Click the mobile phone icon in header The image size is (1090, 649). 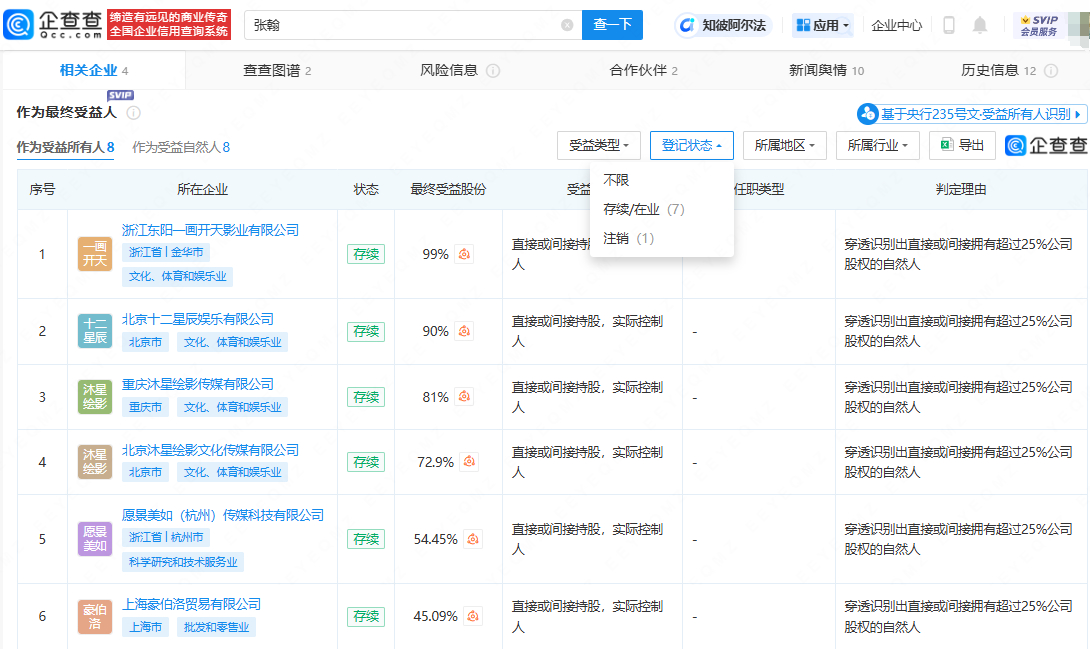pyautogui.click(x=949, y=25)
